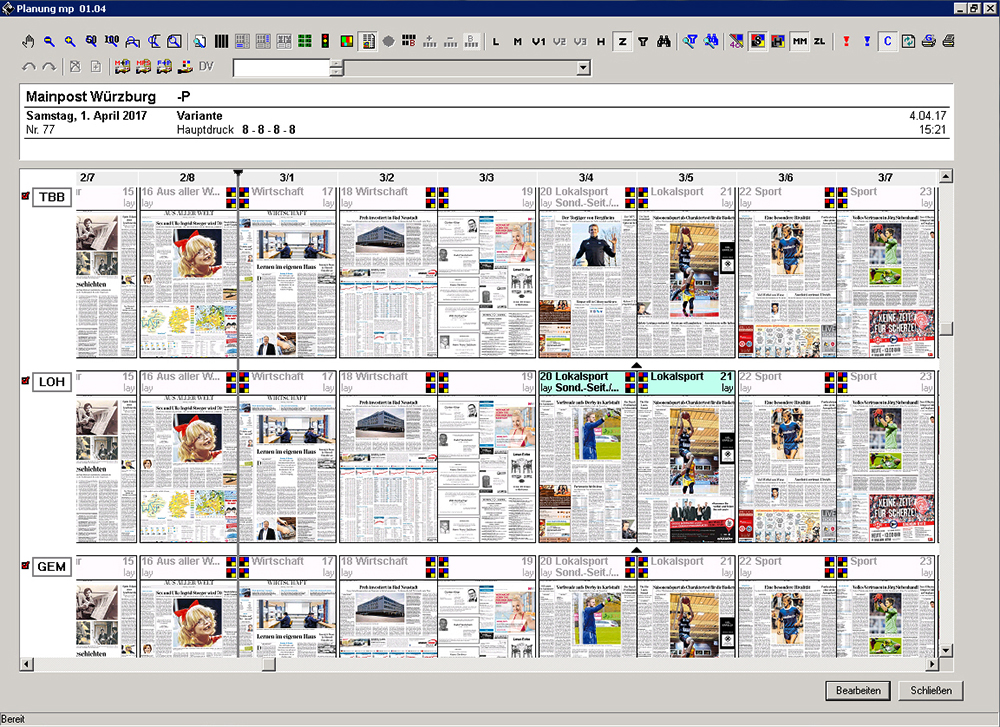Click the Schließen button
Image resolution: width=1000 pixels, height=727 pixels.
(931, 691)
